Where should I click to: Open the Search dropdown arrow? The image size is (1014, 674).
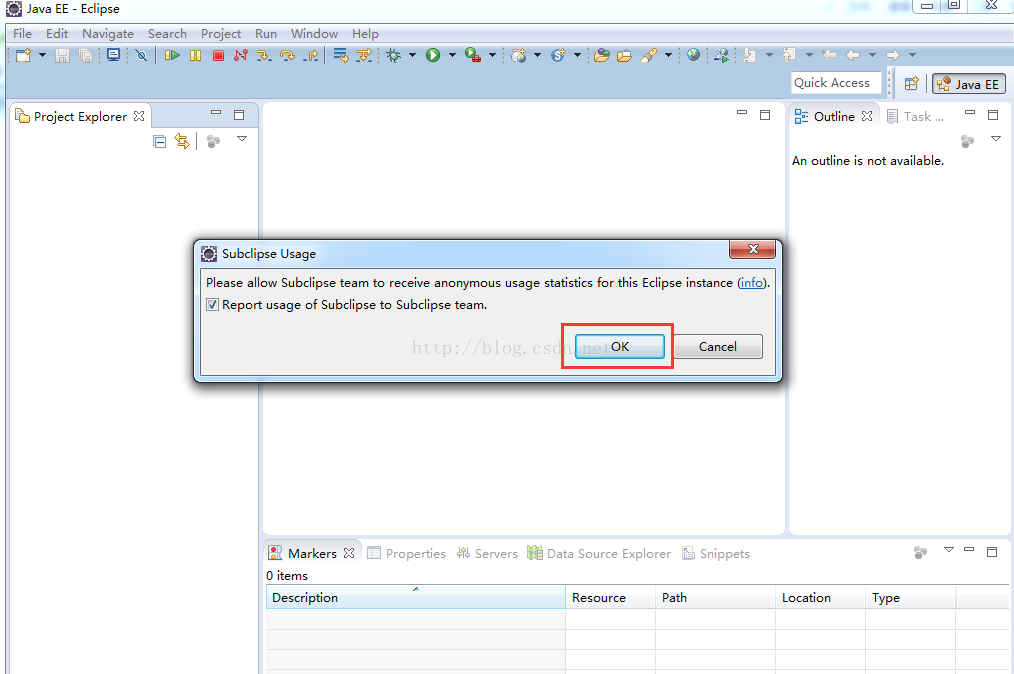coord(668,56)
